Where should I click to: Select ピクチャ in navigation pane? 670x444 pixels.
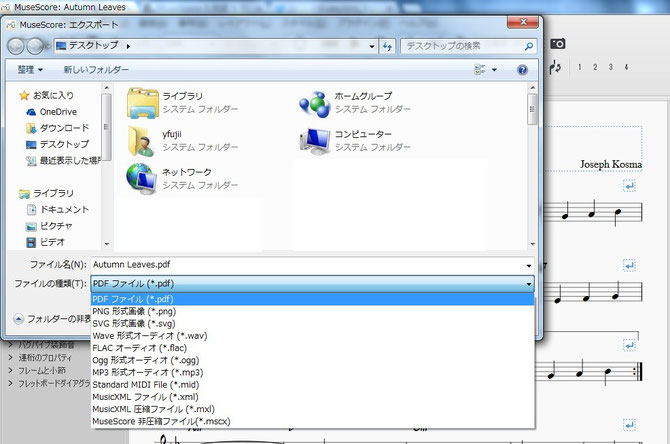pos(49,226)
